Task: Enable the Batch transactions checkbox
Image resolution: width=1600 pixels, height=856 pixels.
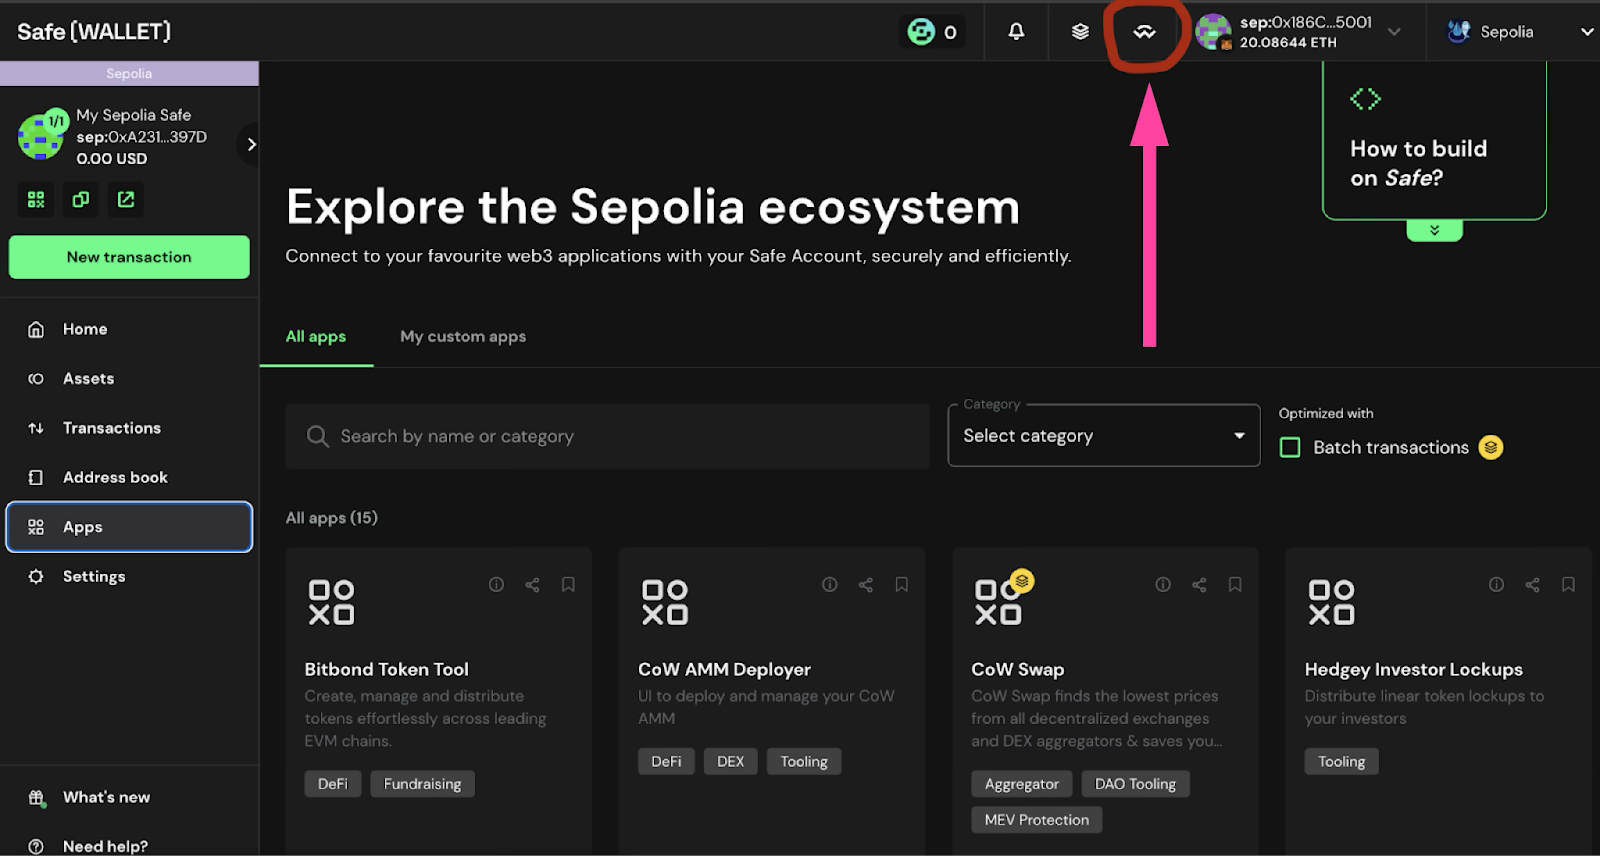Action: [x=1290, y=448]
